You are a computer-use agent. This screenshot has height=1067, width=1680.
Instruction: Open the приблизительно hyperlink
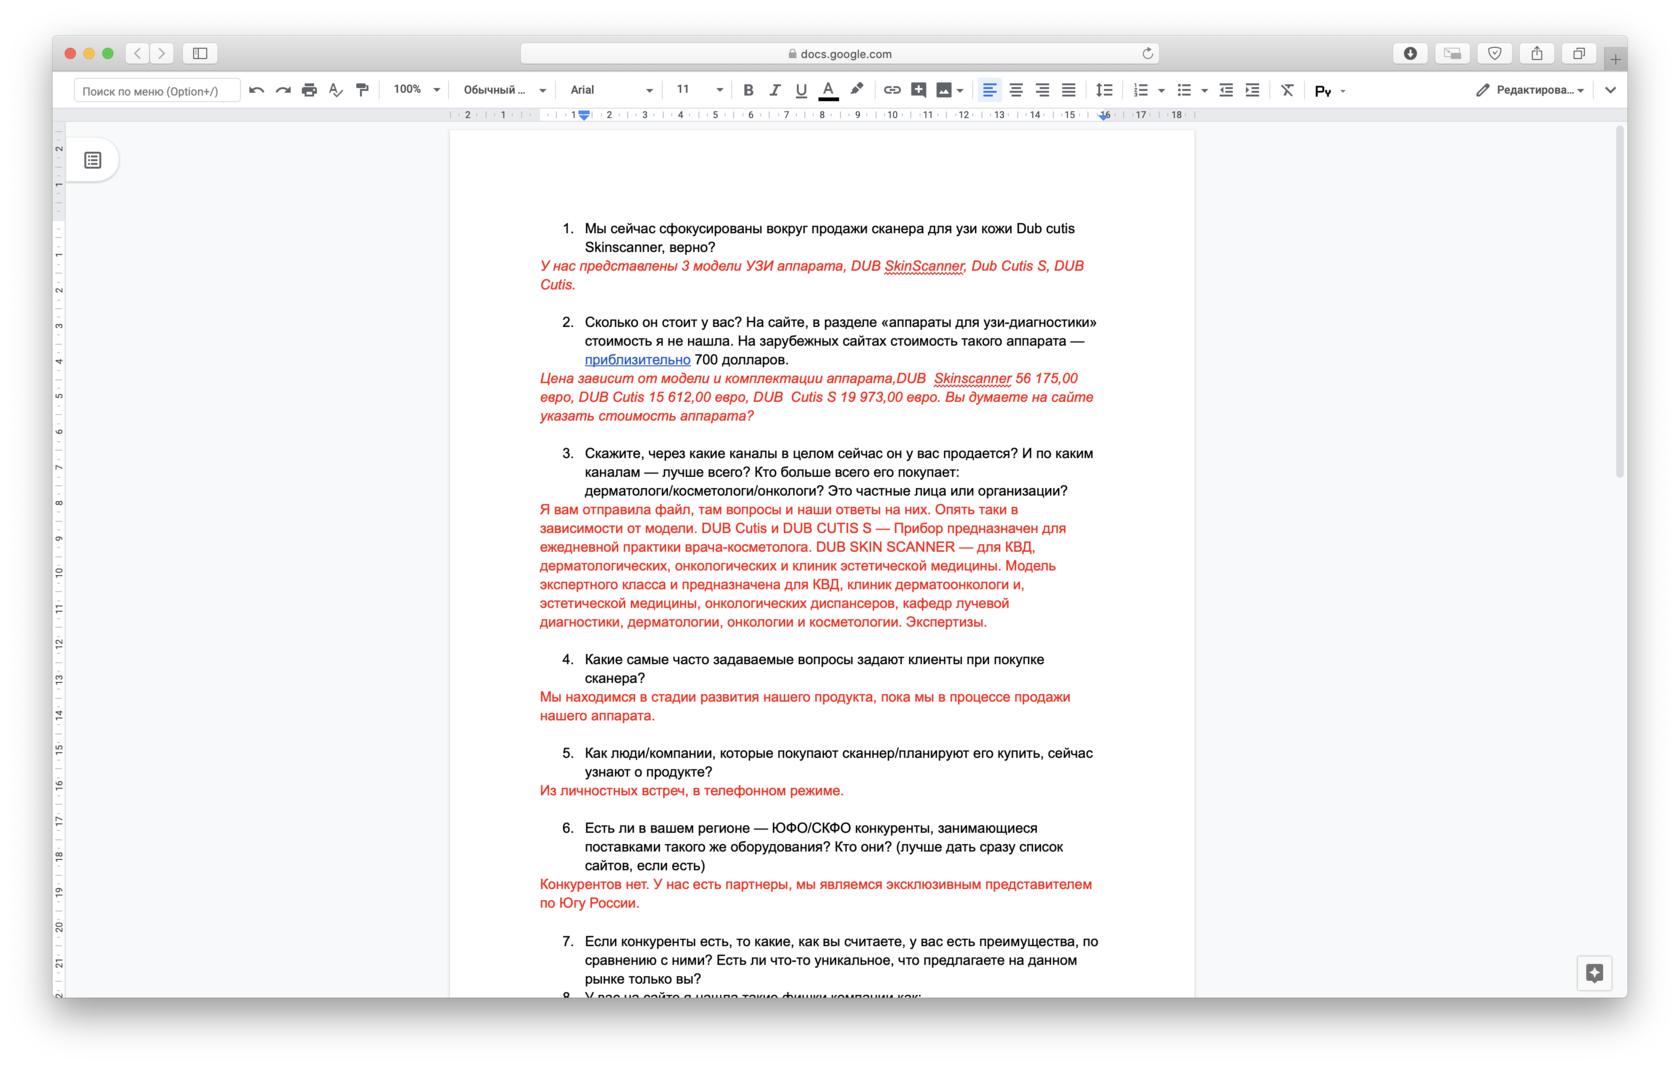[637, 360]
